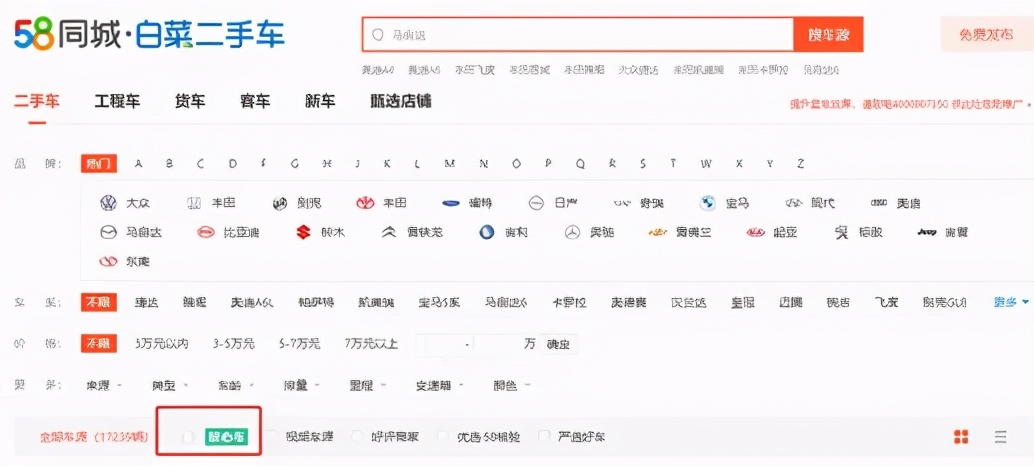Click the orange search button
Screen dimensions: 1034x466
point(828,34)
